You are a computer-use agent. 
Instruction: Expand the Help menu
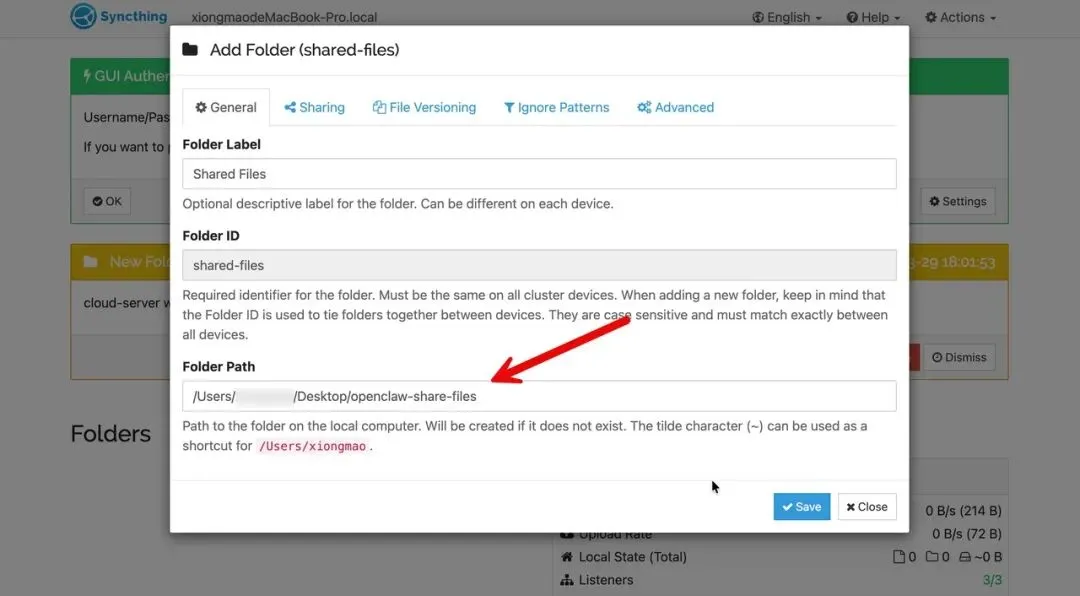point(873,17)
